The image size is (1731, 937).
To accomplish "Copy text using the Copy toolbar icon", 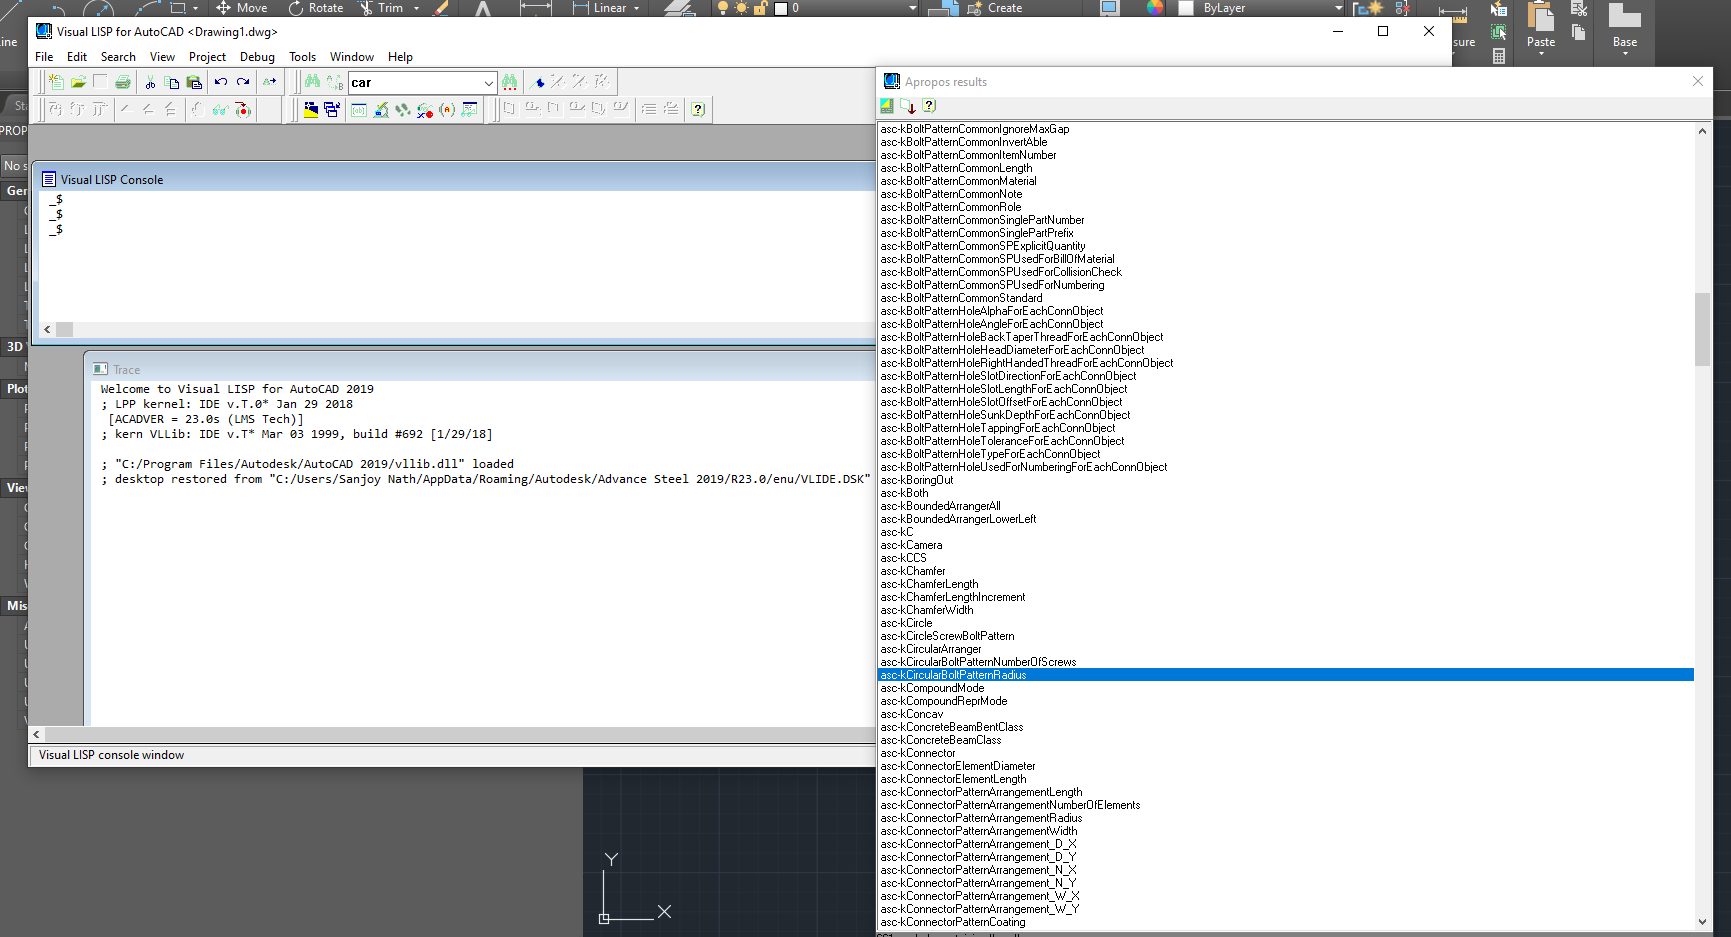I will [172, 82].
